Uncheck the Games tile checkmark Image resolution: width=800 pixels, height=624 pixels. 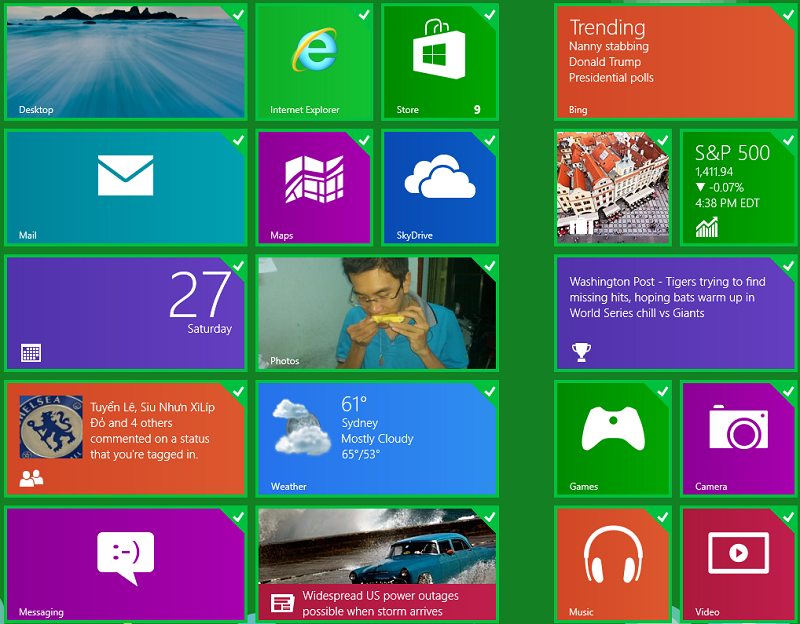point(662,391)
